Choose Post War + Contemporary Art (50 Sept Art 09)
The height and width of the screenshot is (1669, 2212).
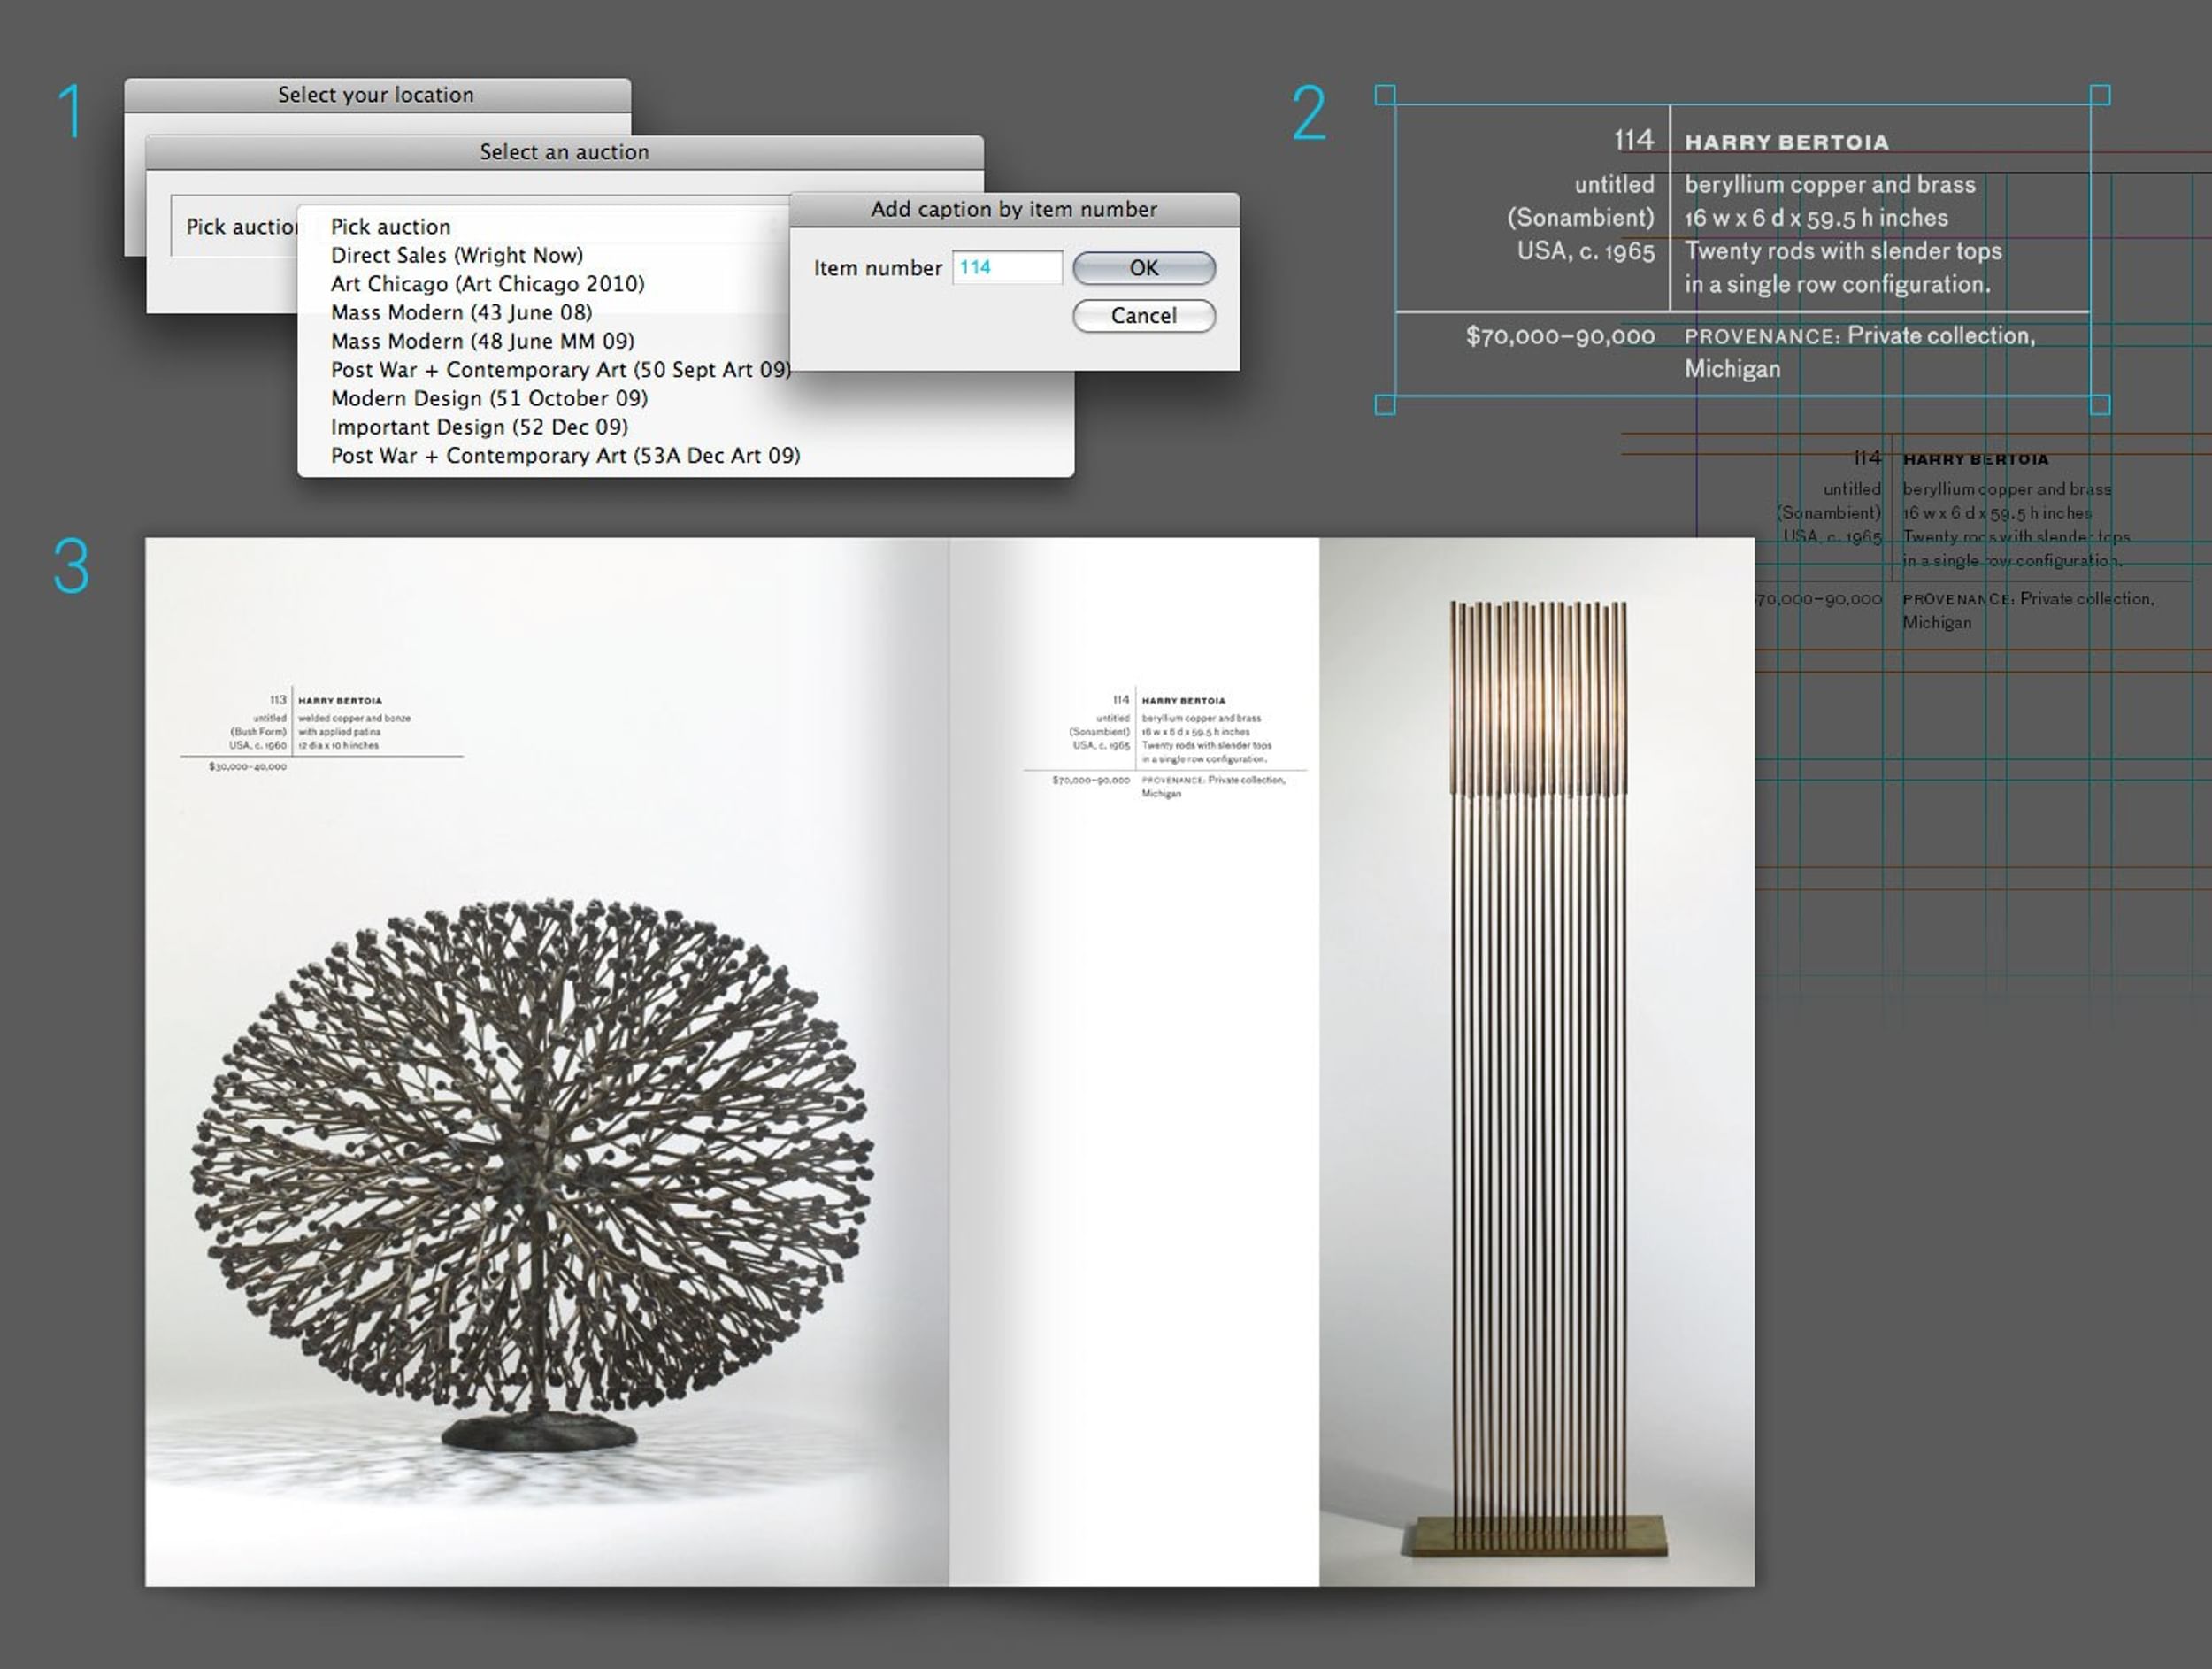pos(560,370)
